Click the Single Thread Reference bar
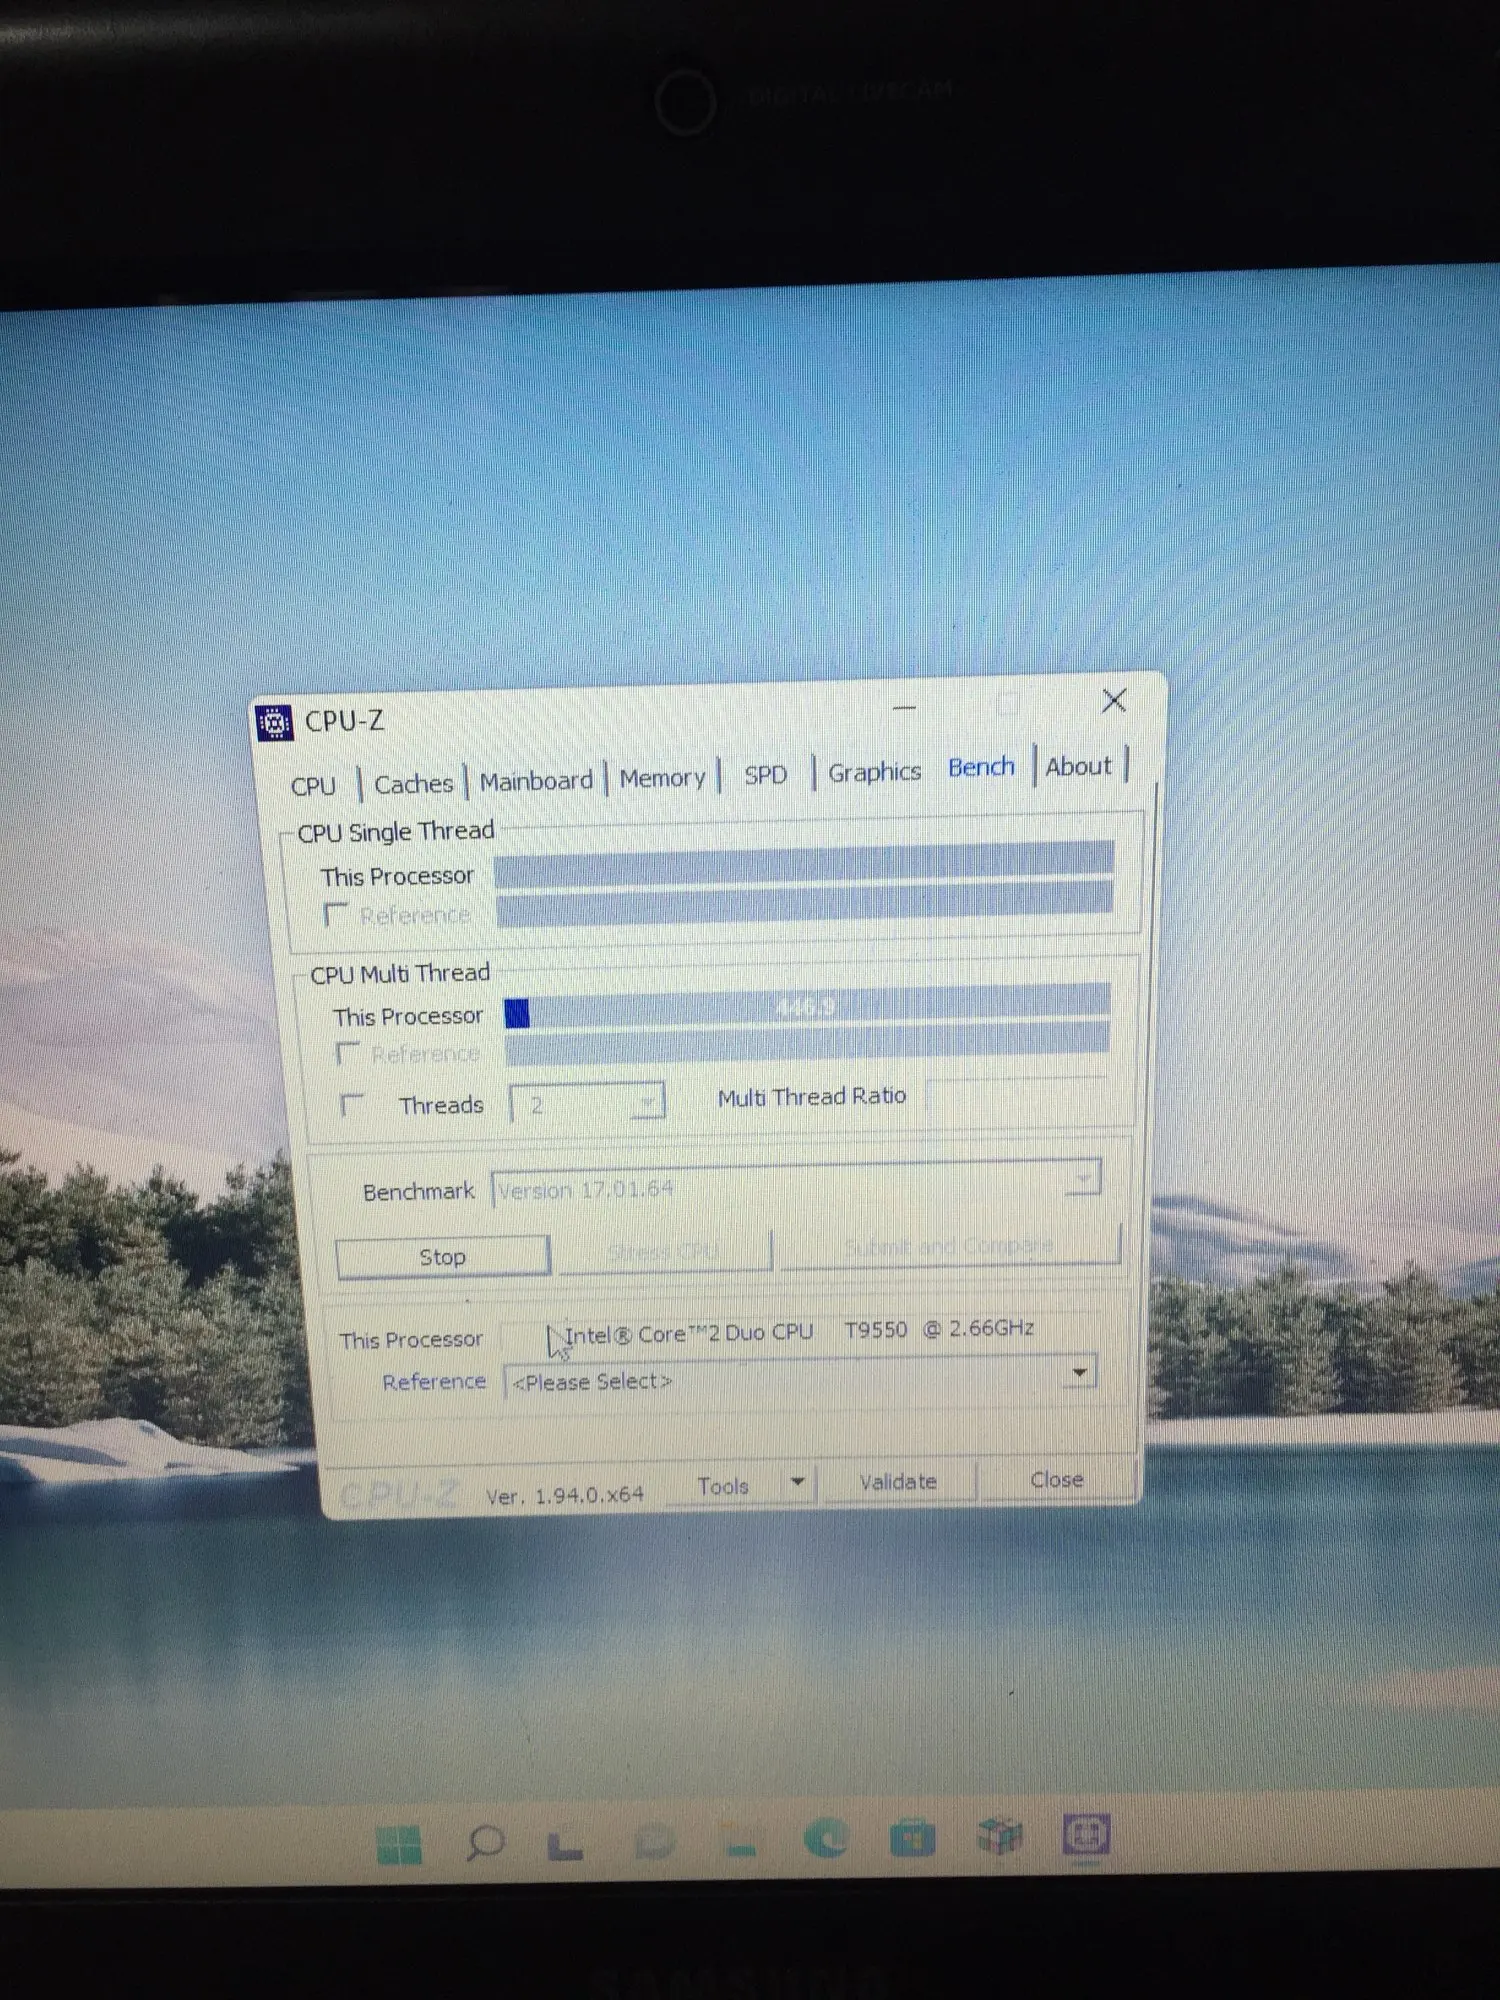The height and width of the screenshot is (2000, 1500). click(x=804, y=902)
